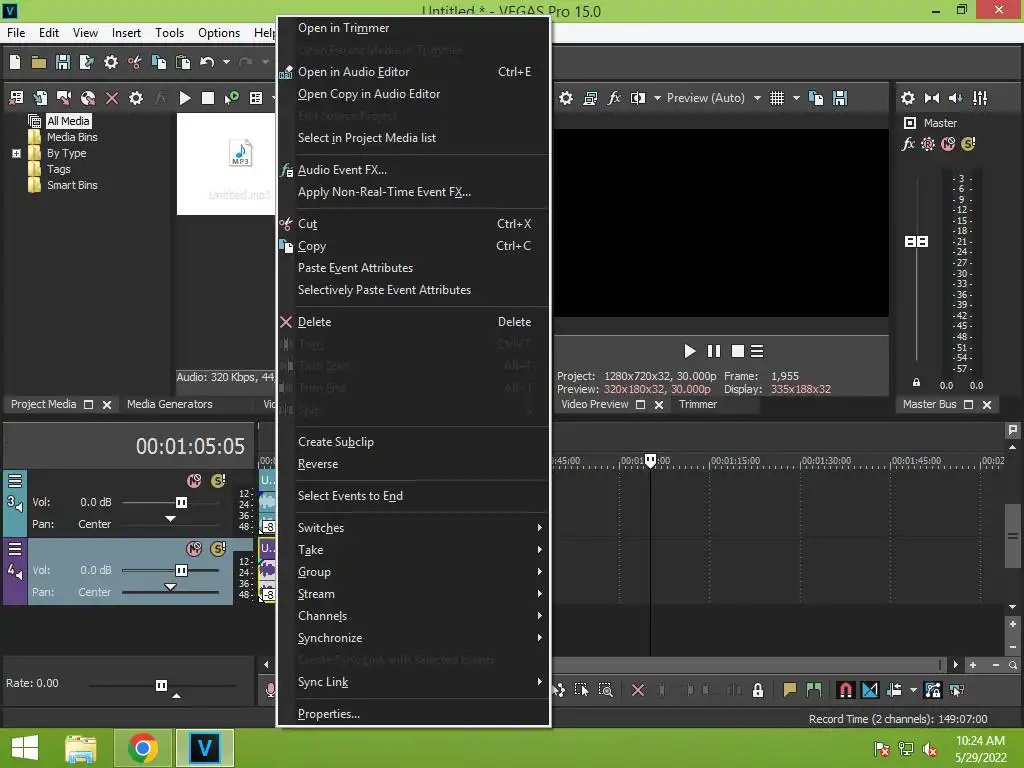Screen dimensions: 1024x768
Task: Open the preview Overlays grid dropdown arrow
Action: click(x=796, y=98)
